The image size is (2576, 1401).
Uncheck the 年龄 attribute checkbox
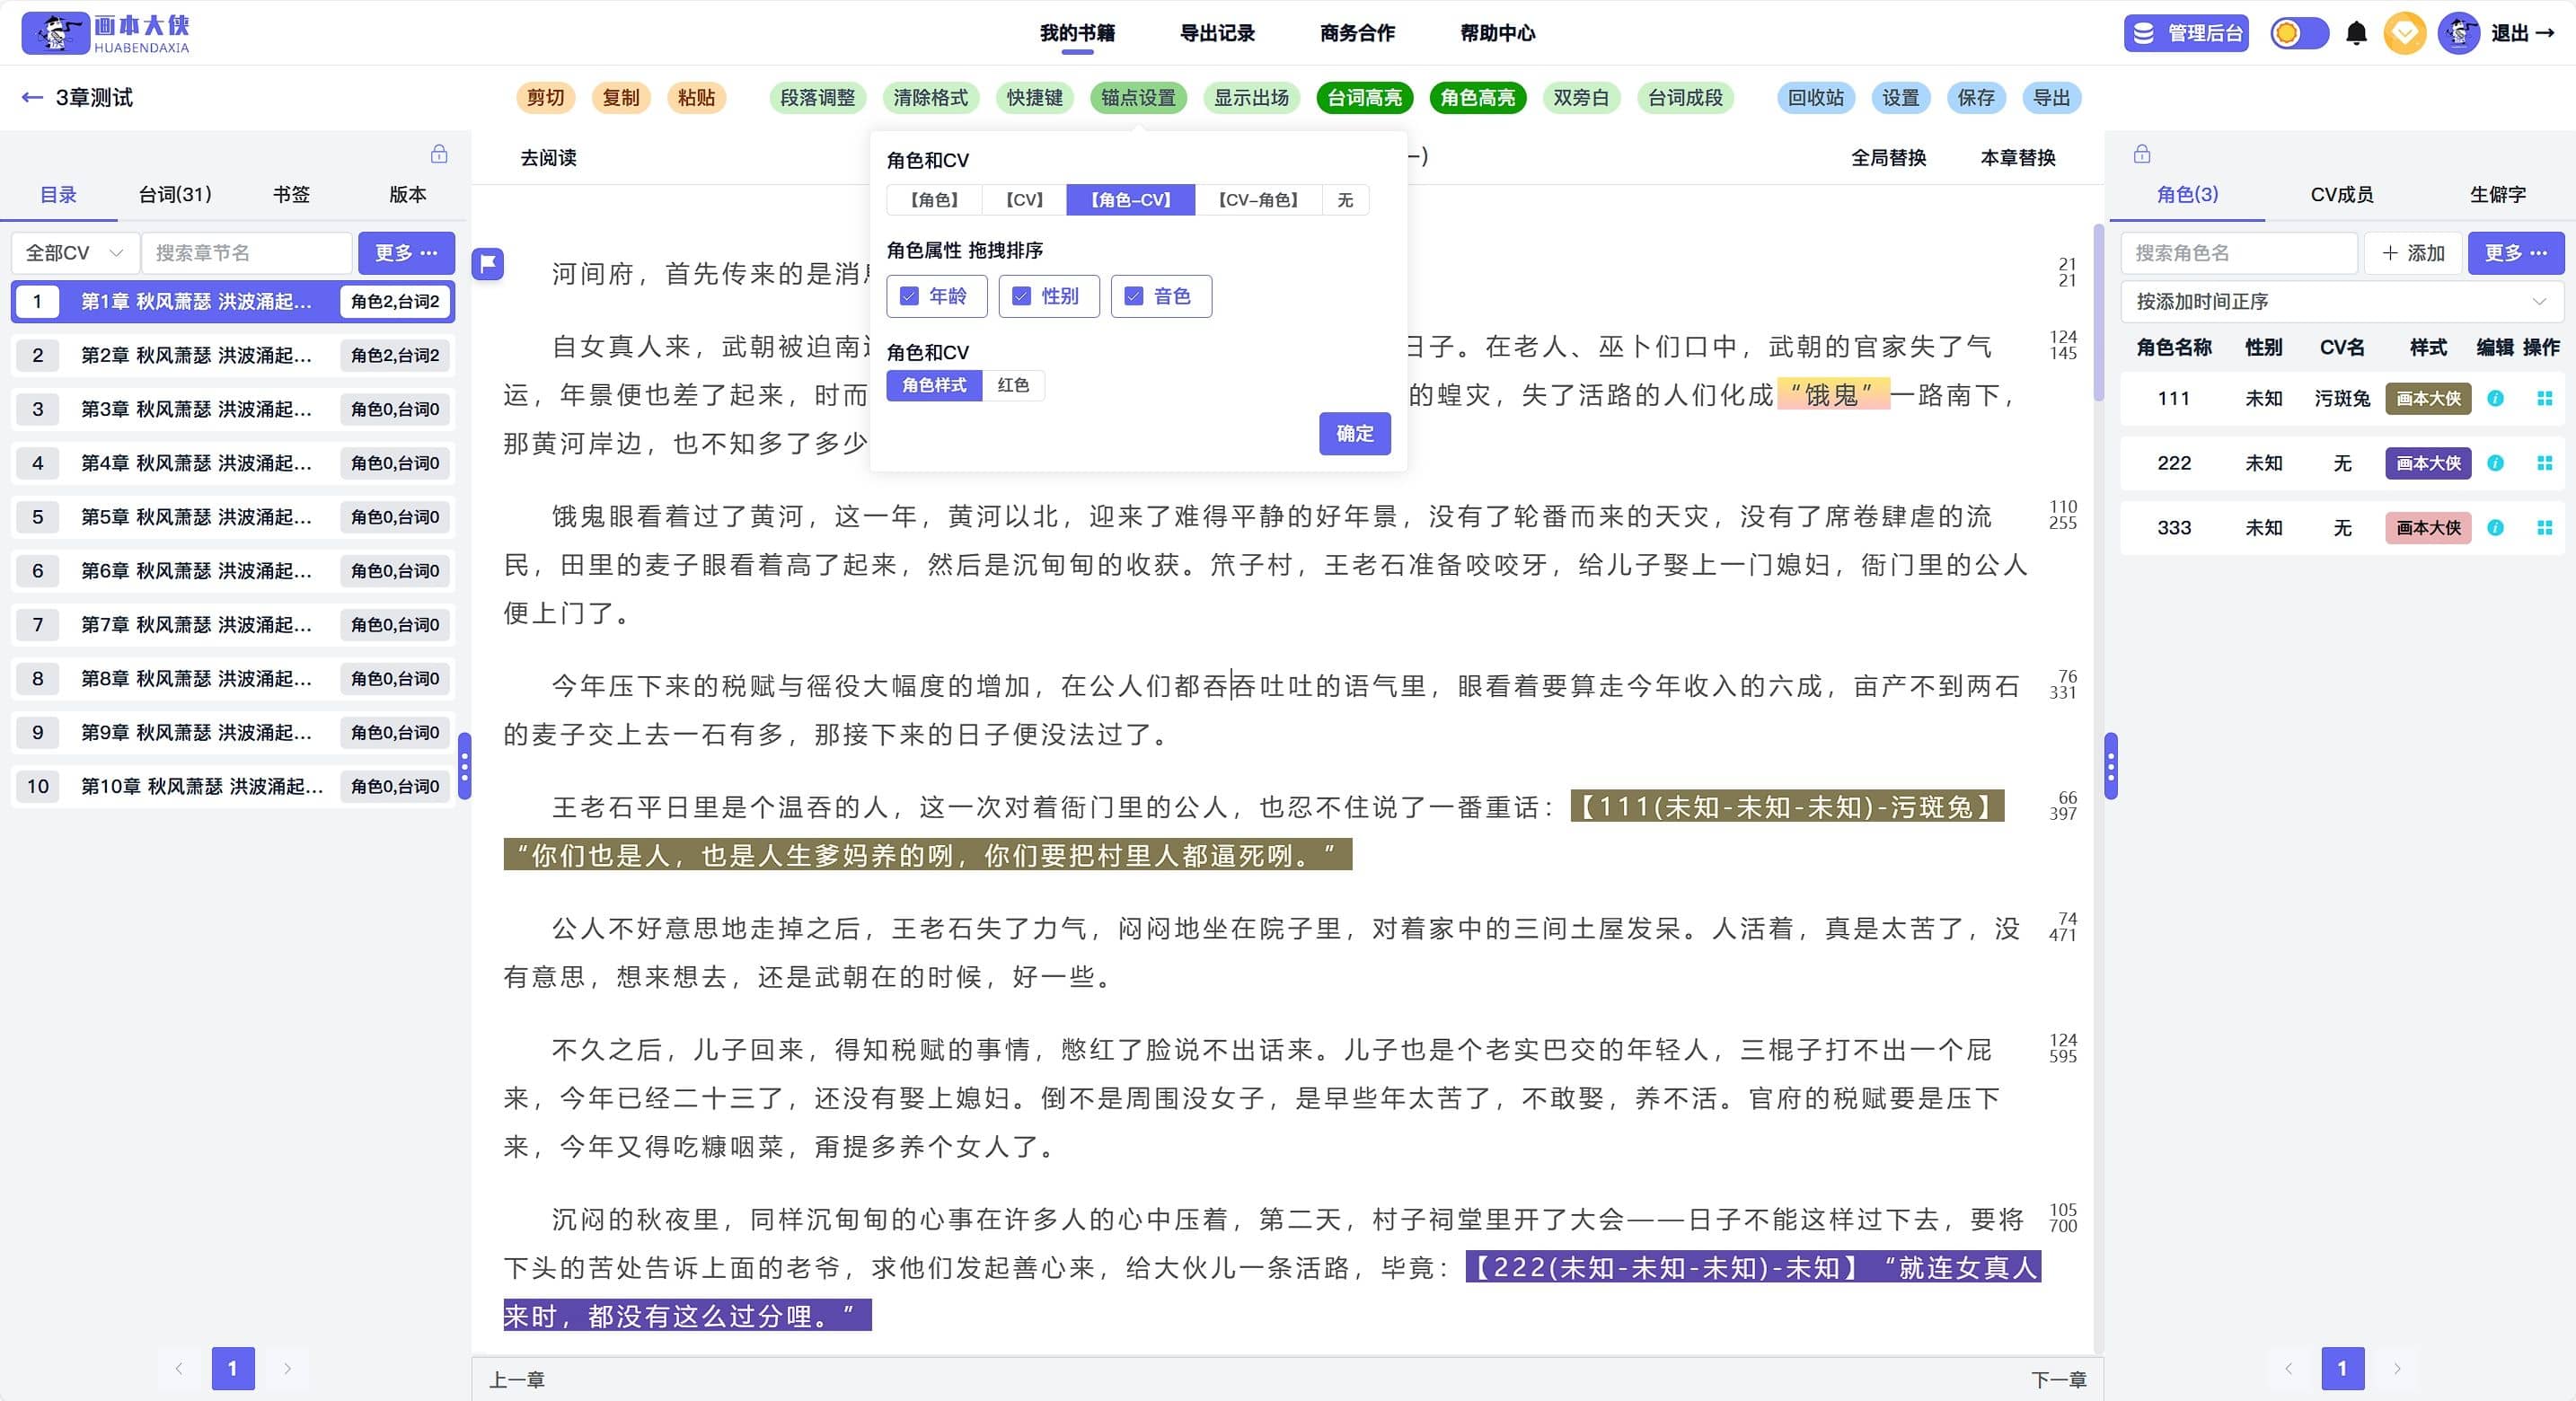[909, 296]
